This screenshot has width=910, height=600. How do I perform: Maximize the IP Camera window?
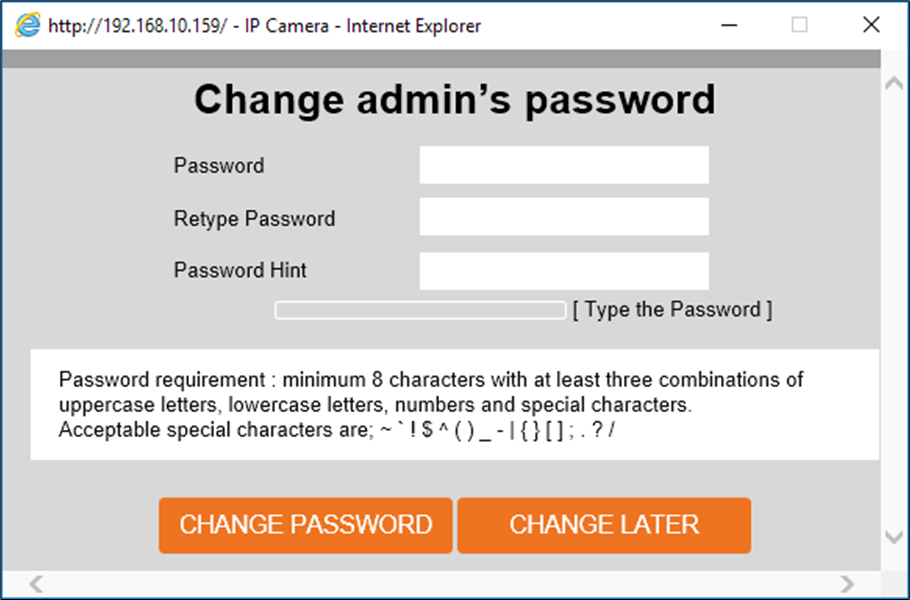[799, 26]
